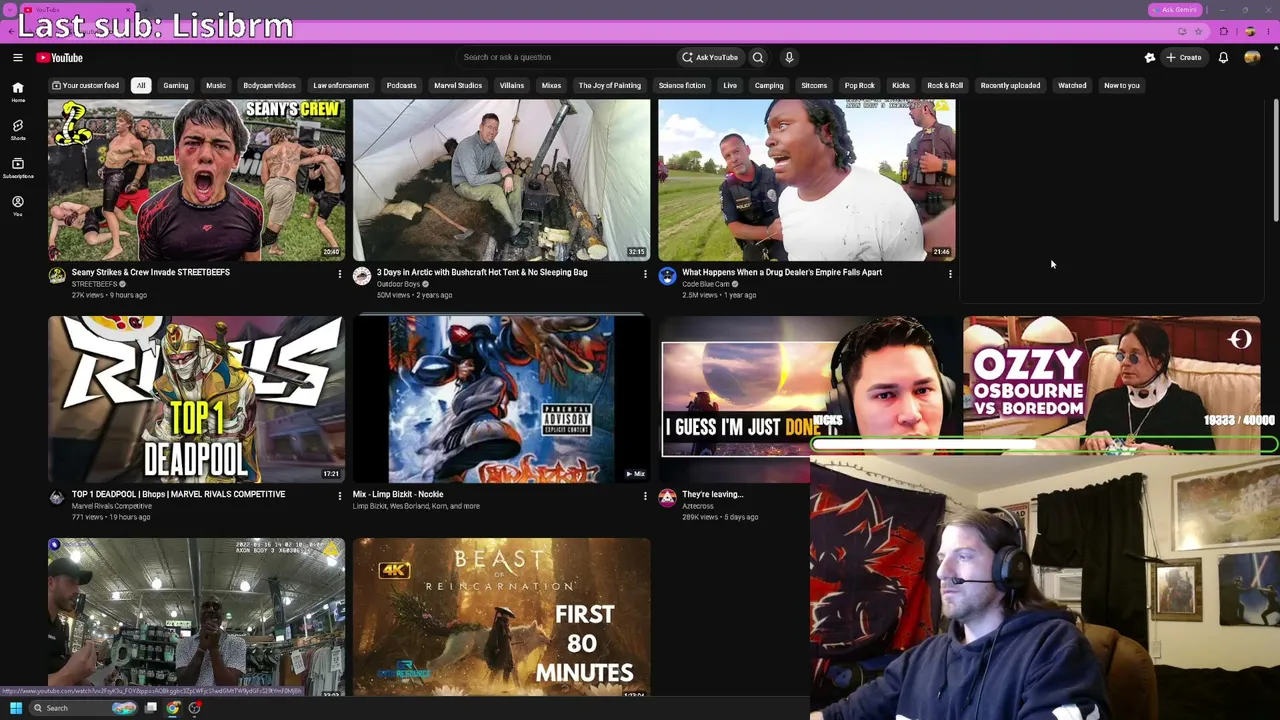Open Marvel Rivals Competitive channel avatar

57,498
